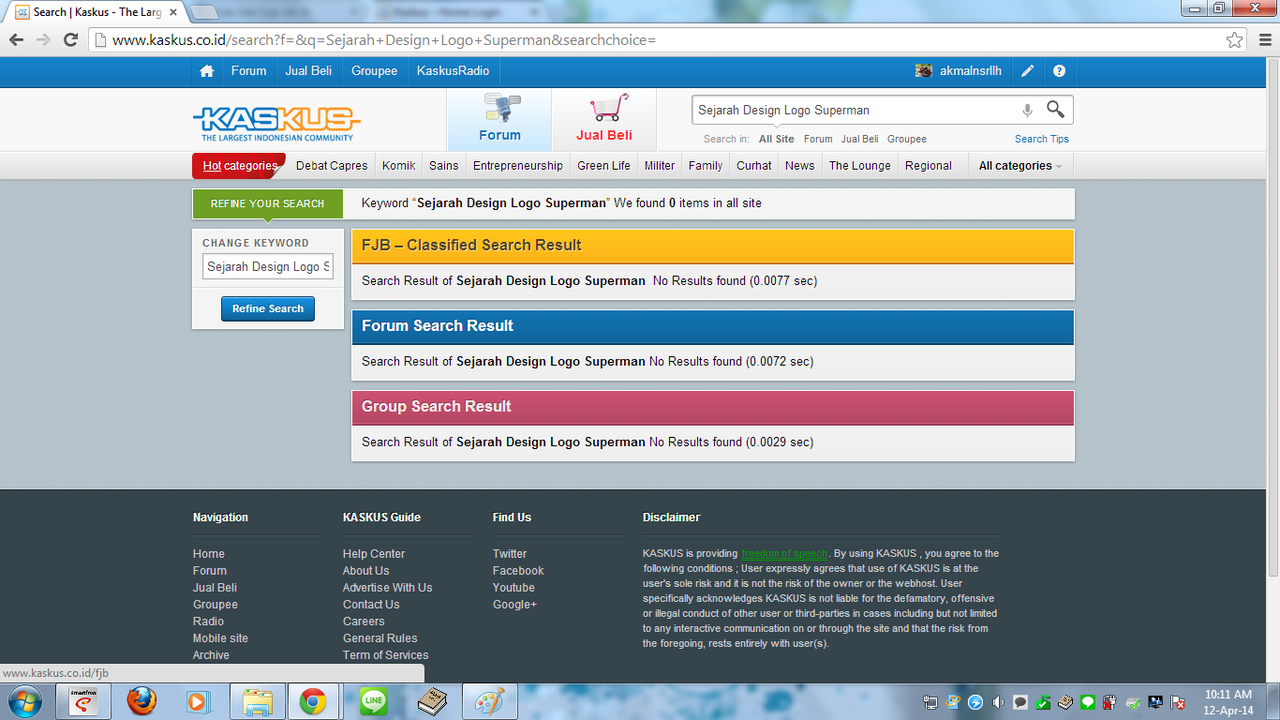The width and height of the screenshot is (1280, 720).
Task: Select the Jual Beli tab with cart
Action: click(x=604, y=120)
